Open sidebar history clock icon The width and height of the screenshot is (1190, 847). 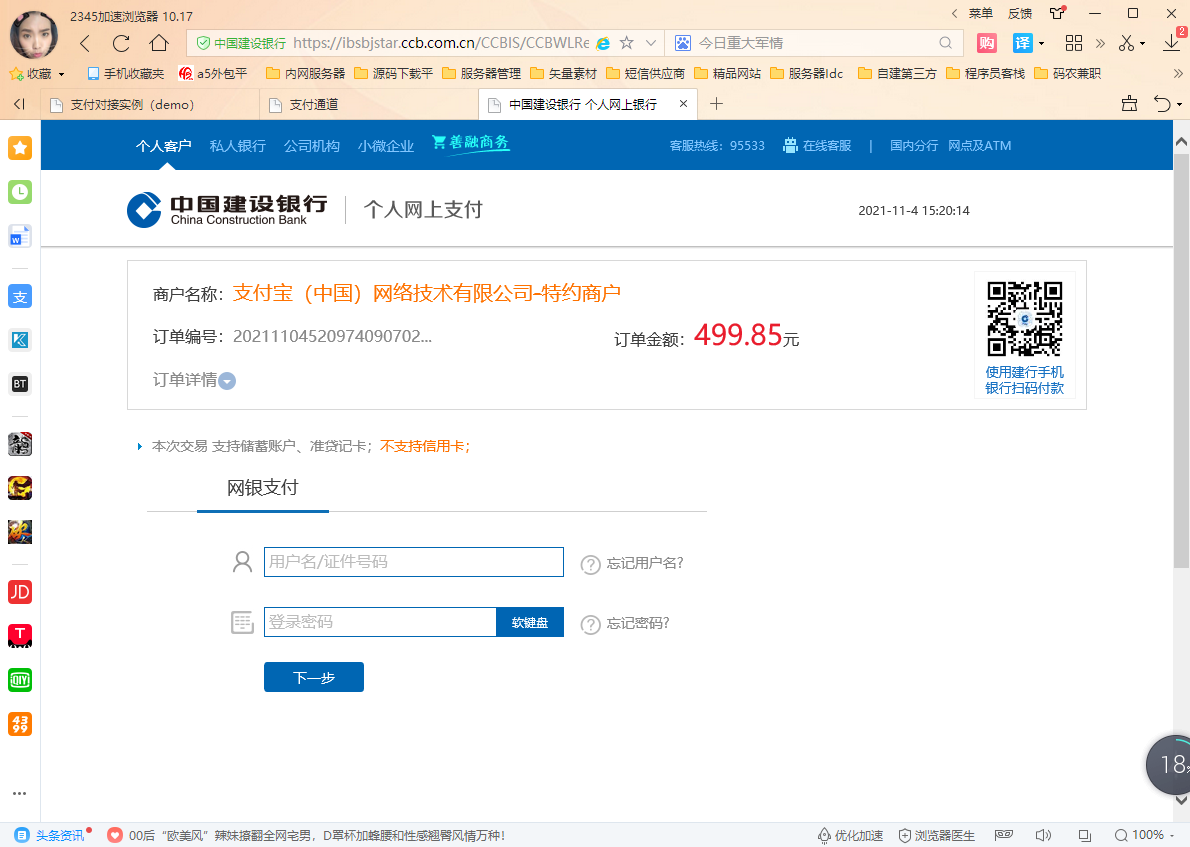(20, 192)
